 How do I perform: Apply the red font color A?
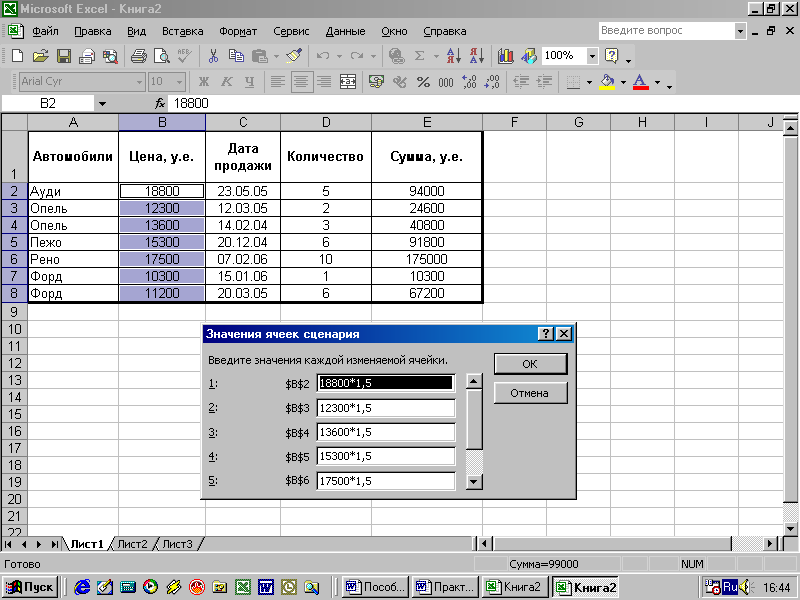(x=640, y=82)
